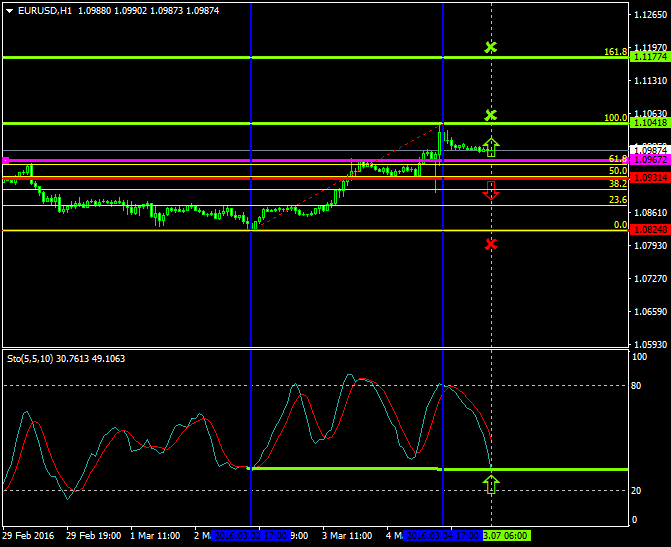The width and height of the screenshot is (671, 547).
Task: Click the red down arrow below price
Action: [x=490, y=191]
